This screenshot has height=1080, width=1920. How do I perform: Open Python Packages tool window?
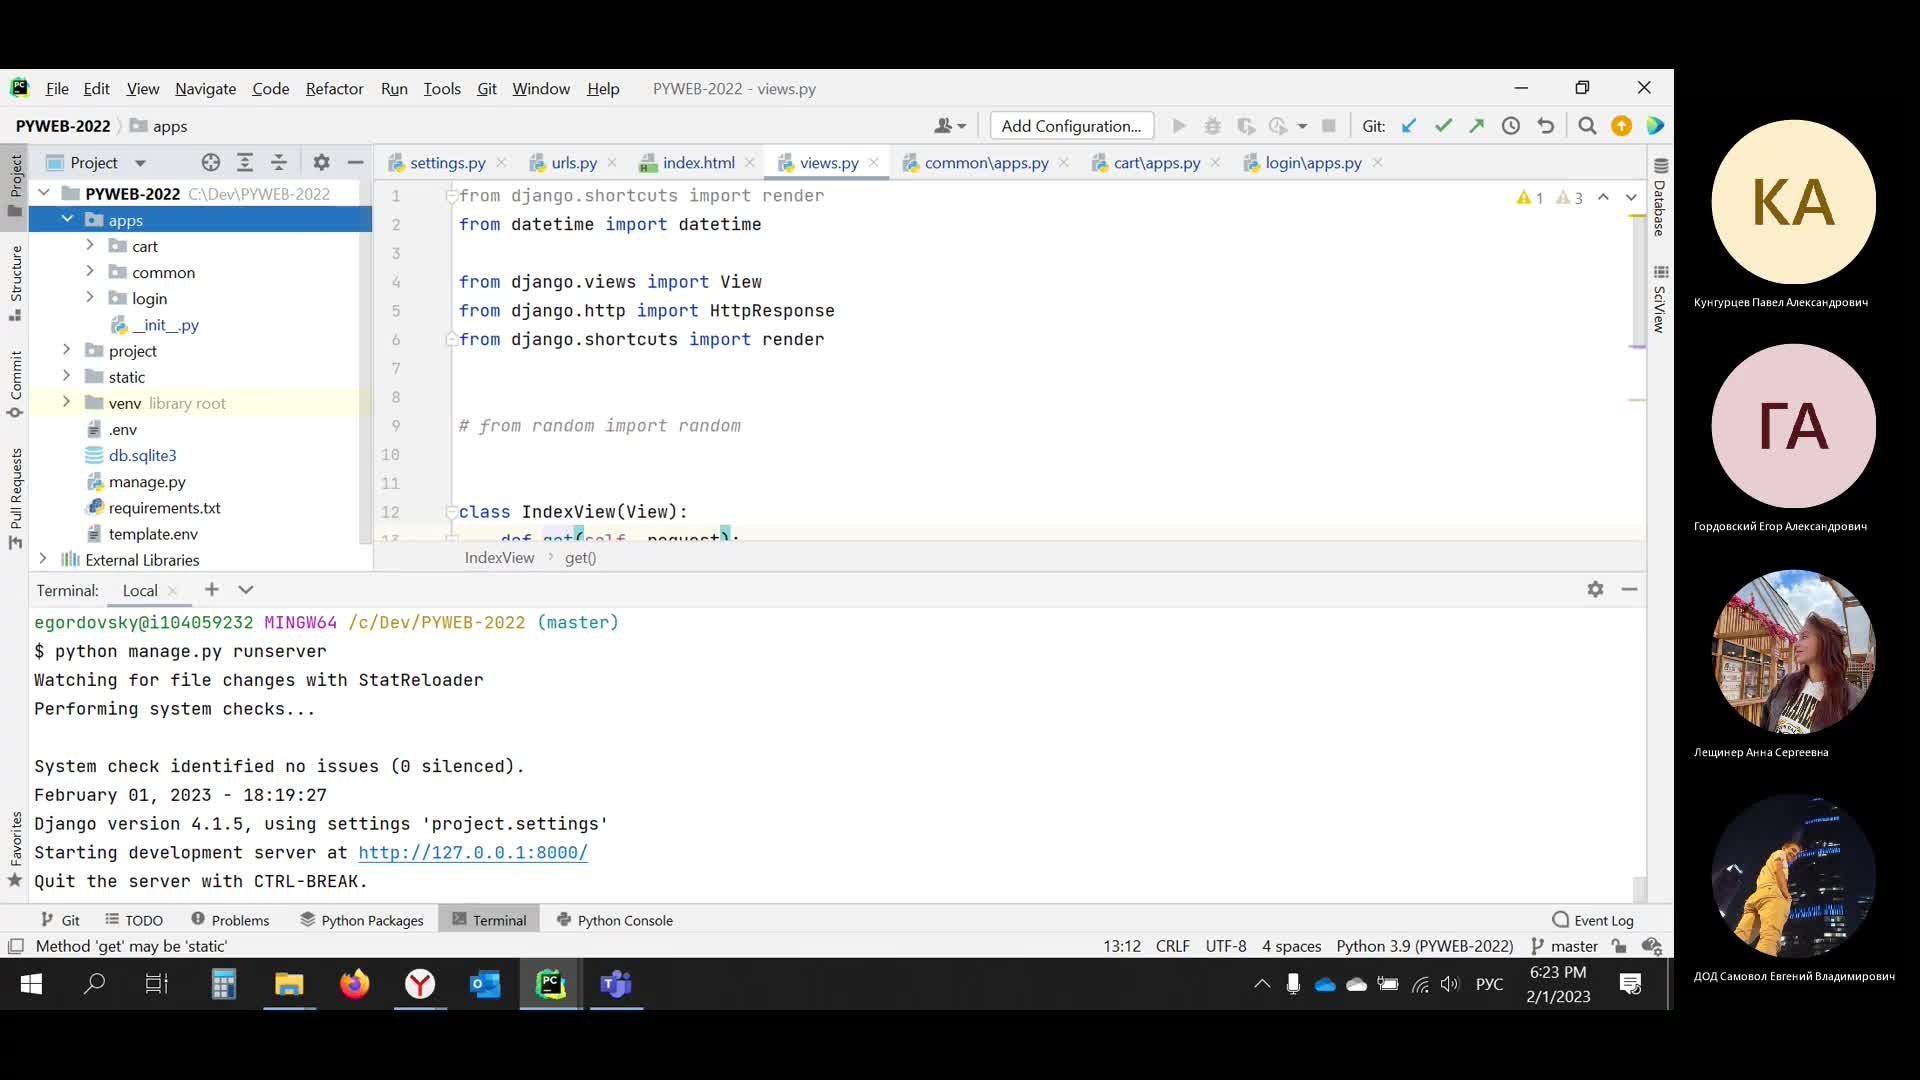tap(362, 920)
